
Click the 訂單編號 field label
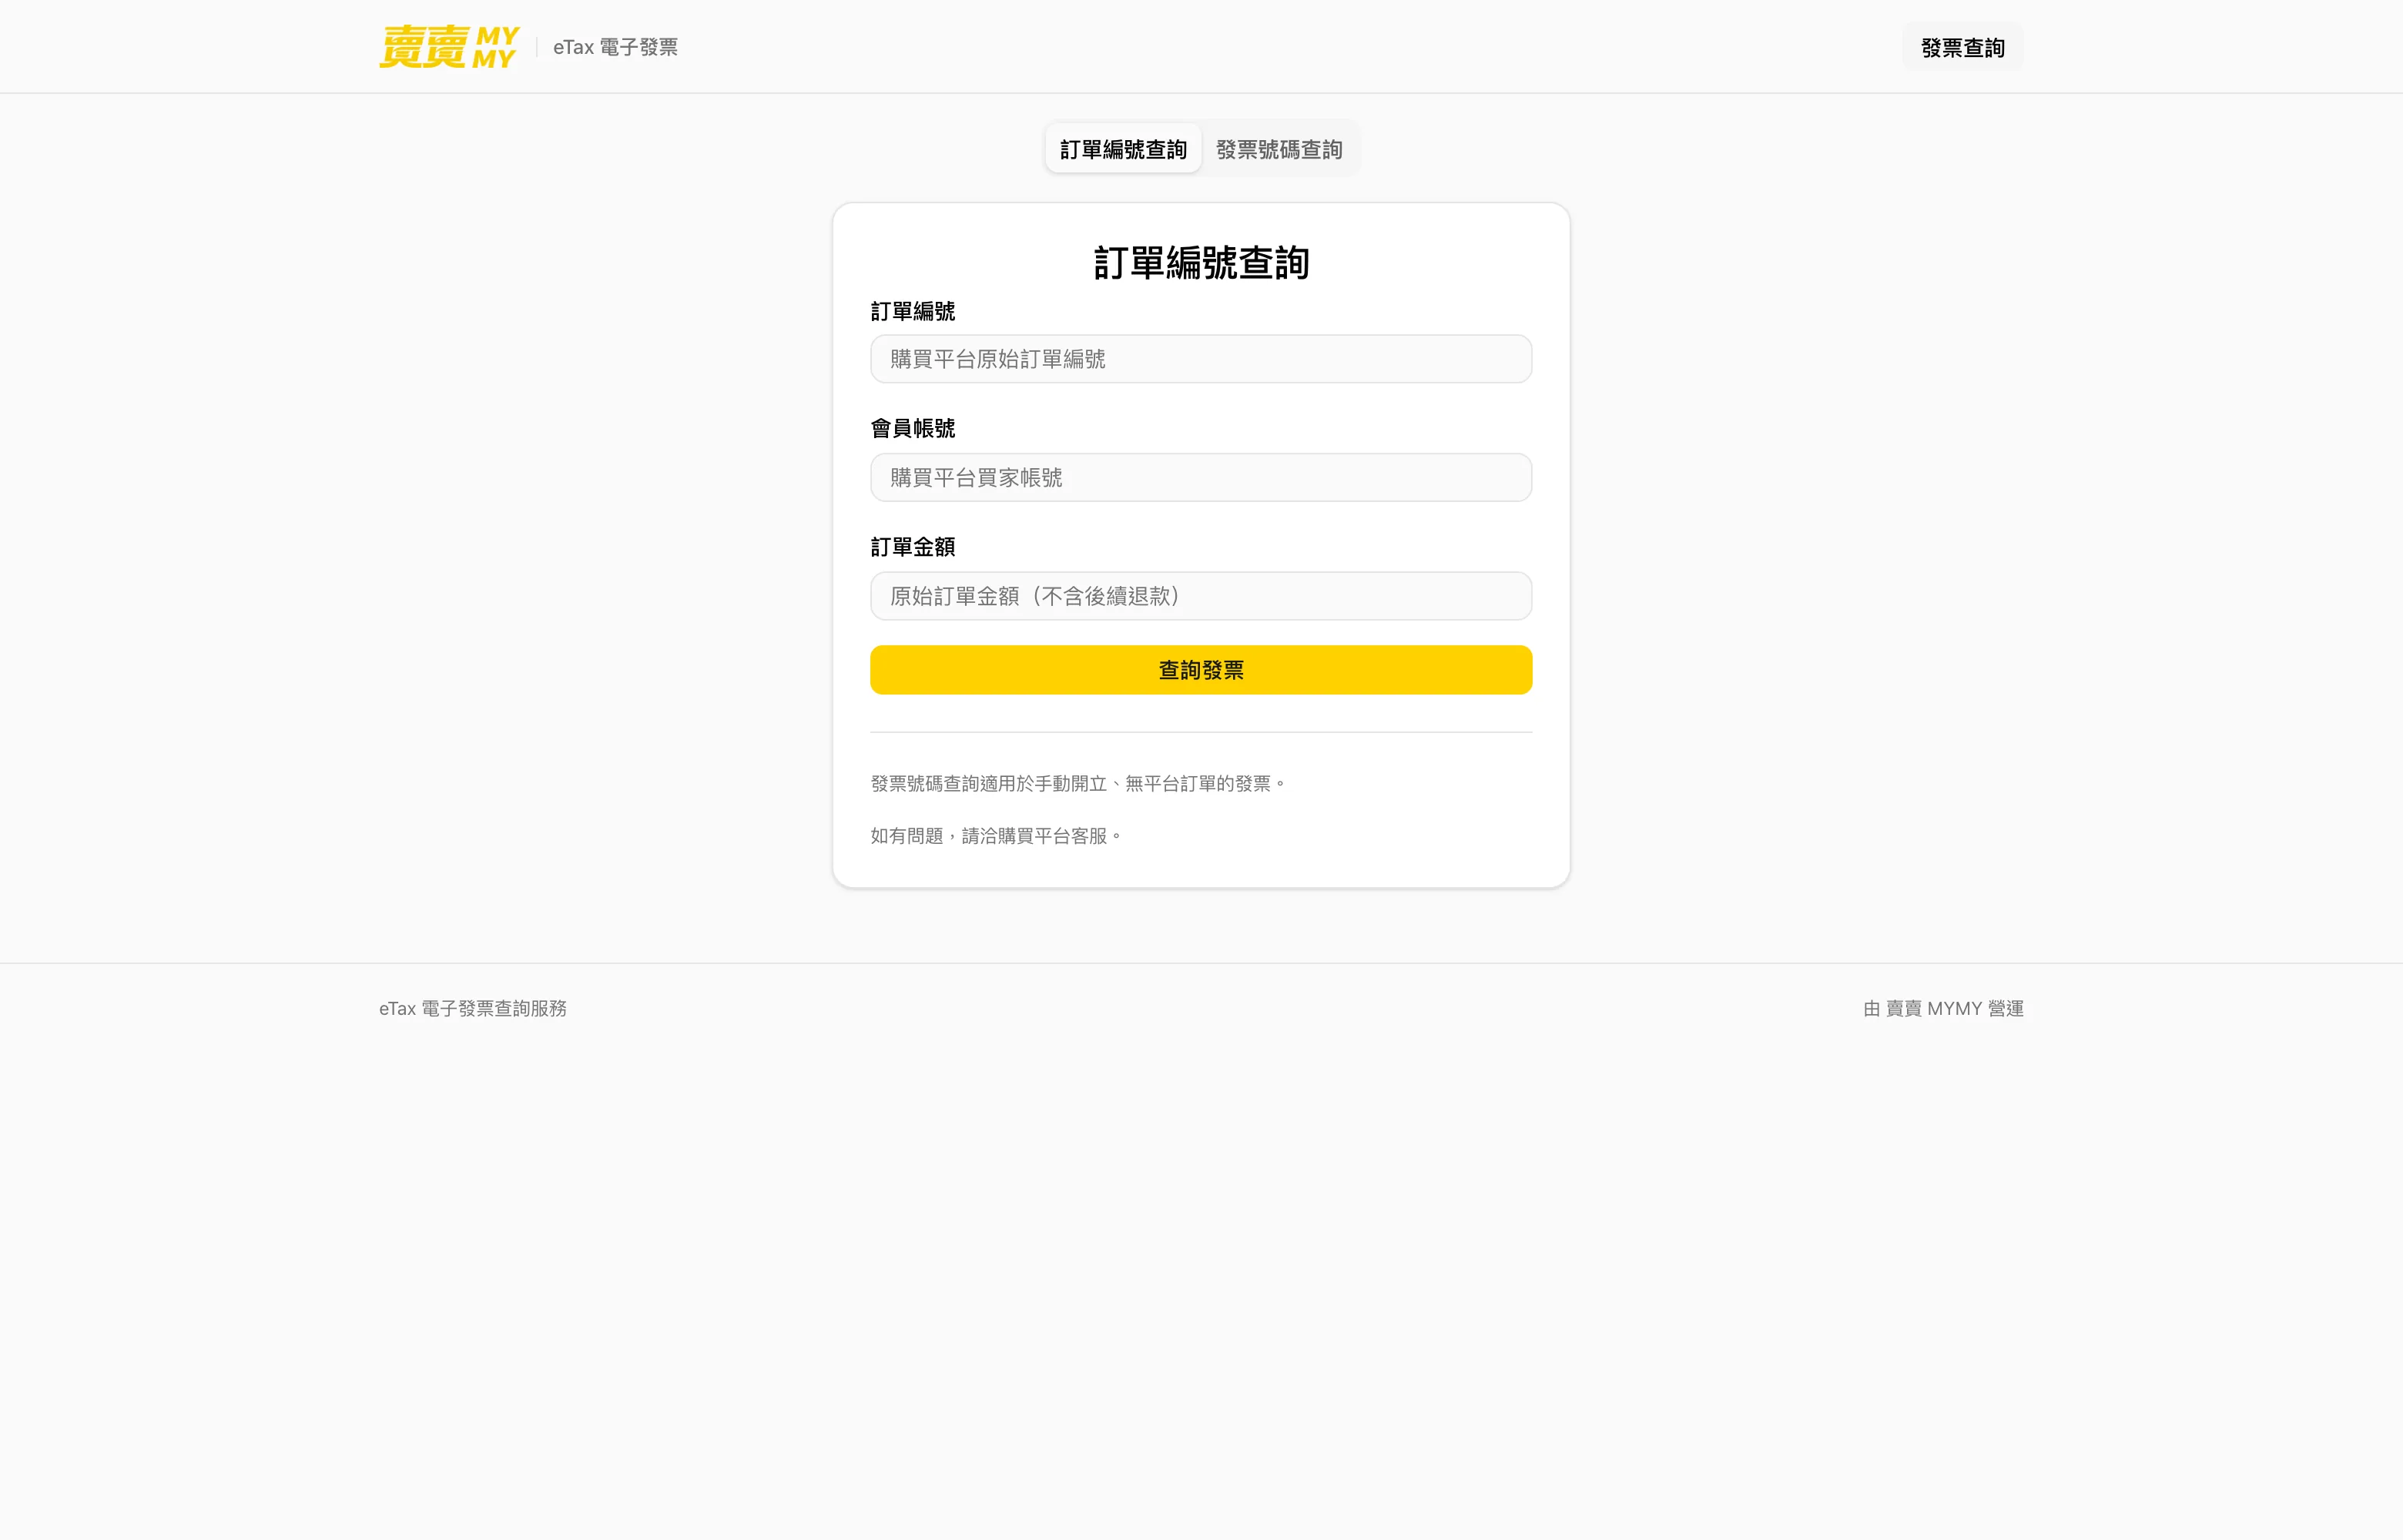913,312
